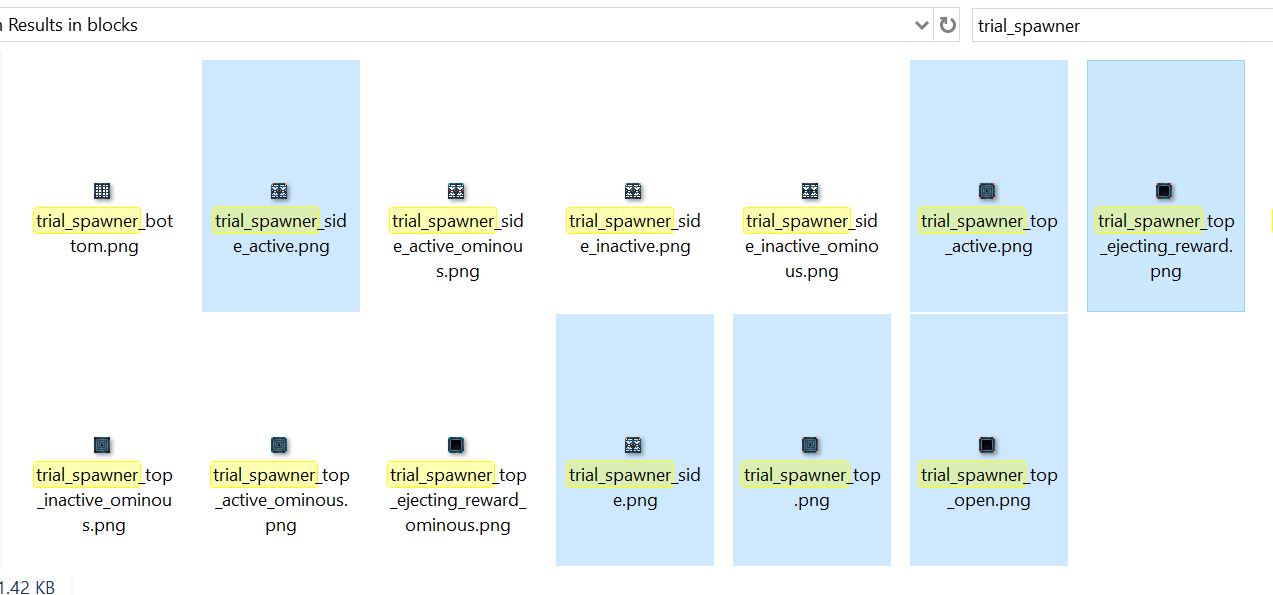Viewport: 1273px width, 595px height.
Task: Select the trial_spawner_top_ejecting_reward_ominous.png icon
Action: [x=456, y=444]
